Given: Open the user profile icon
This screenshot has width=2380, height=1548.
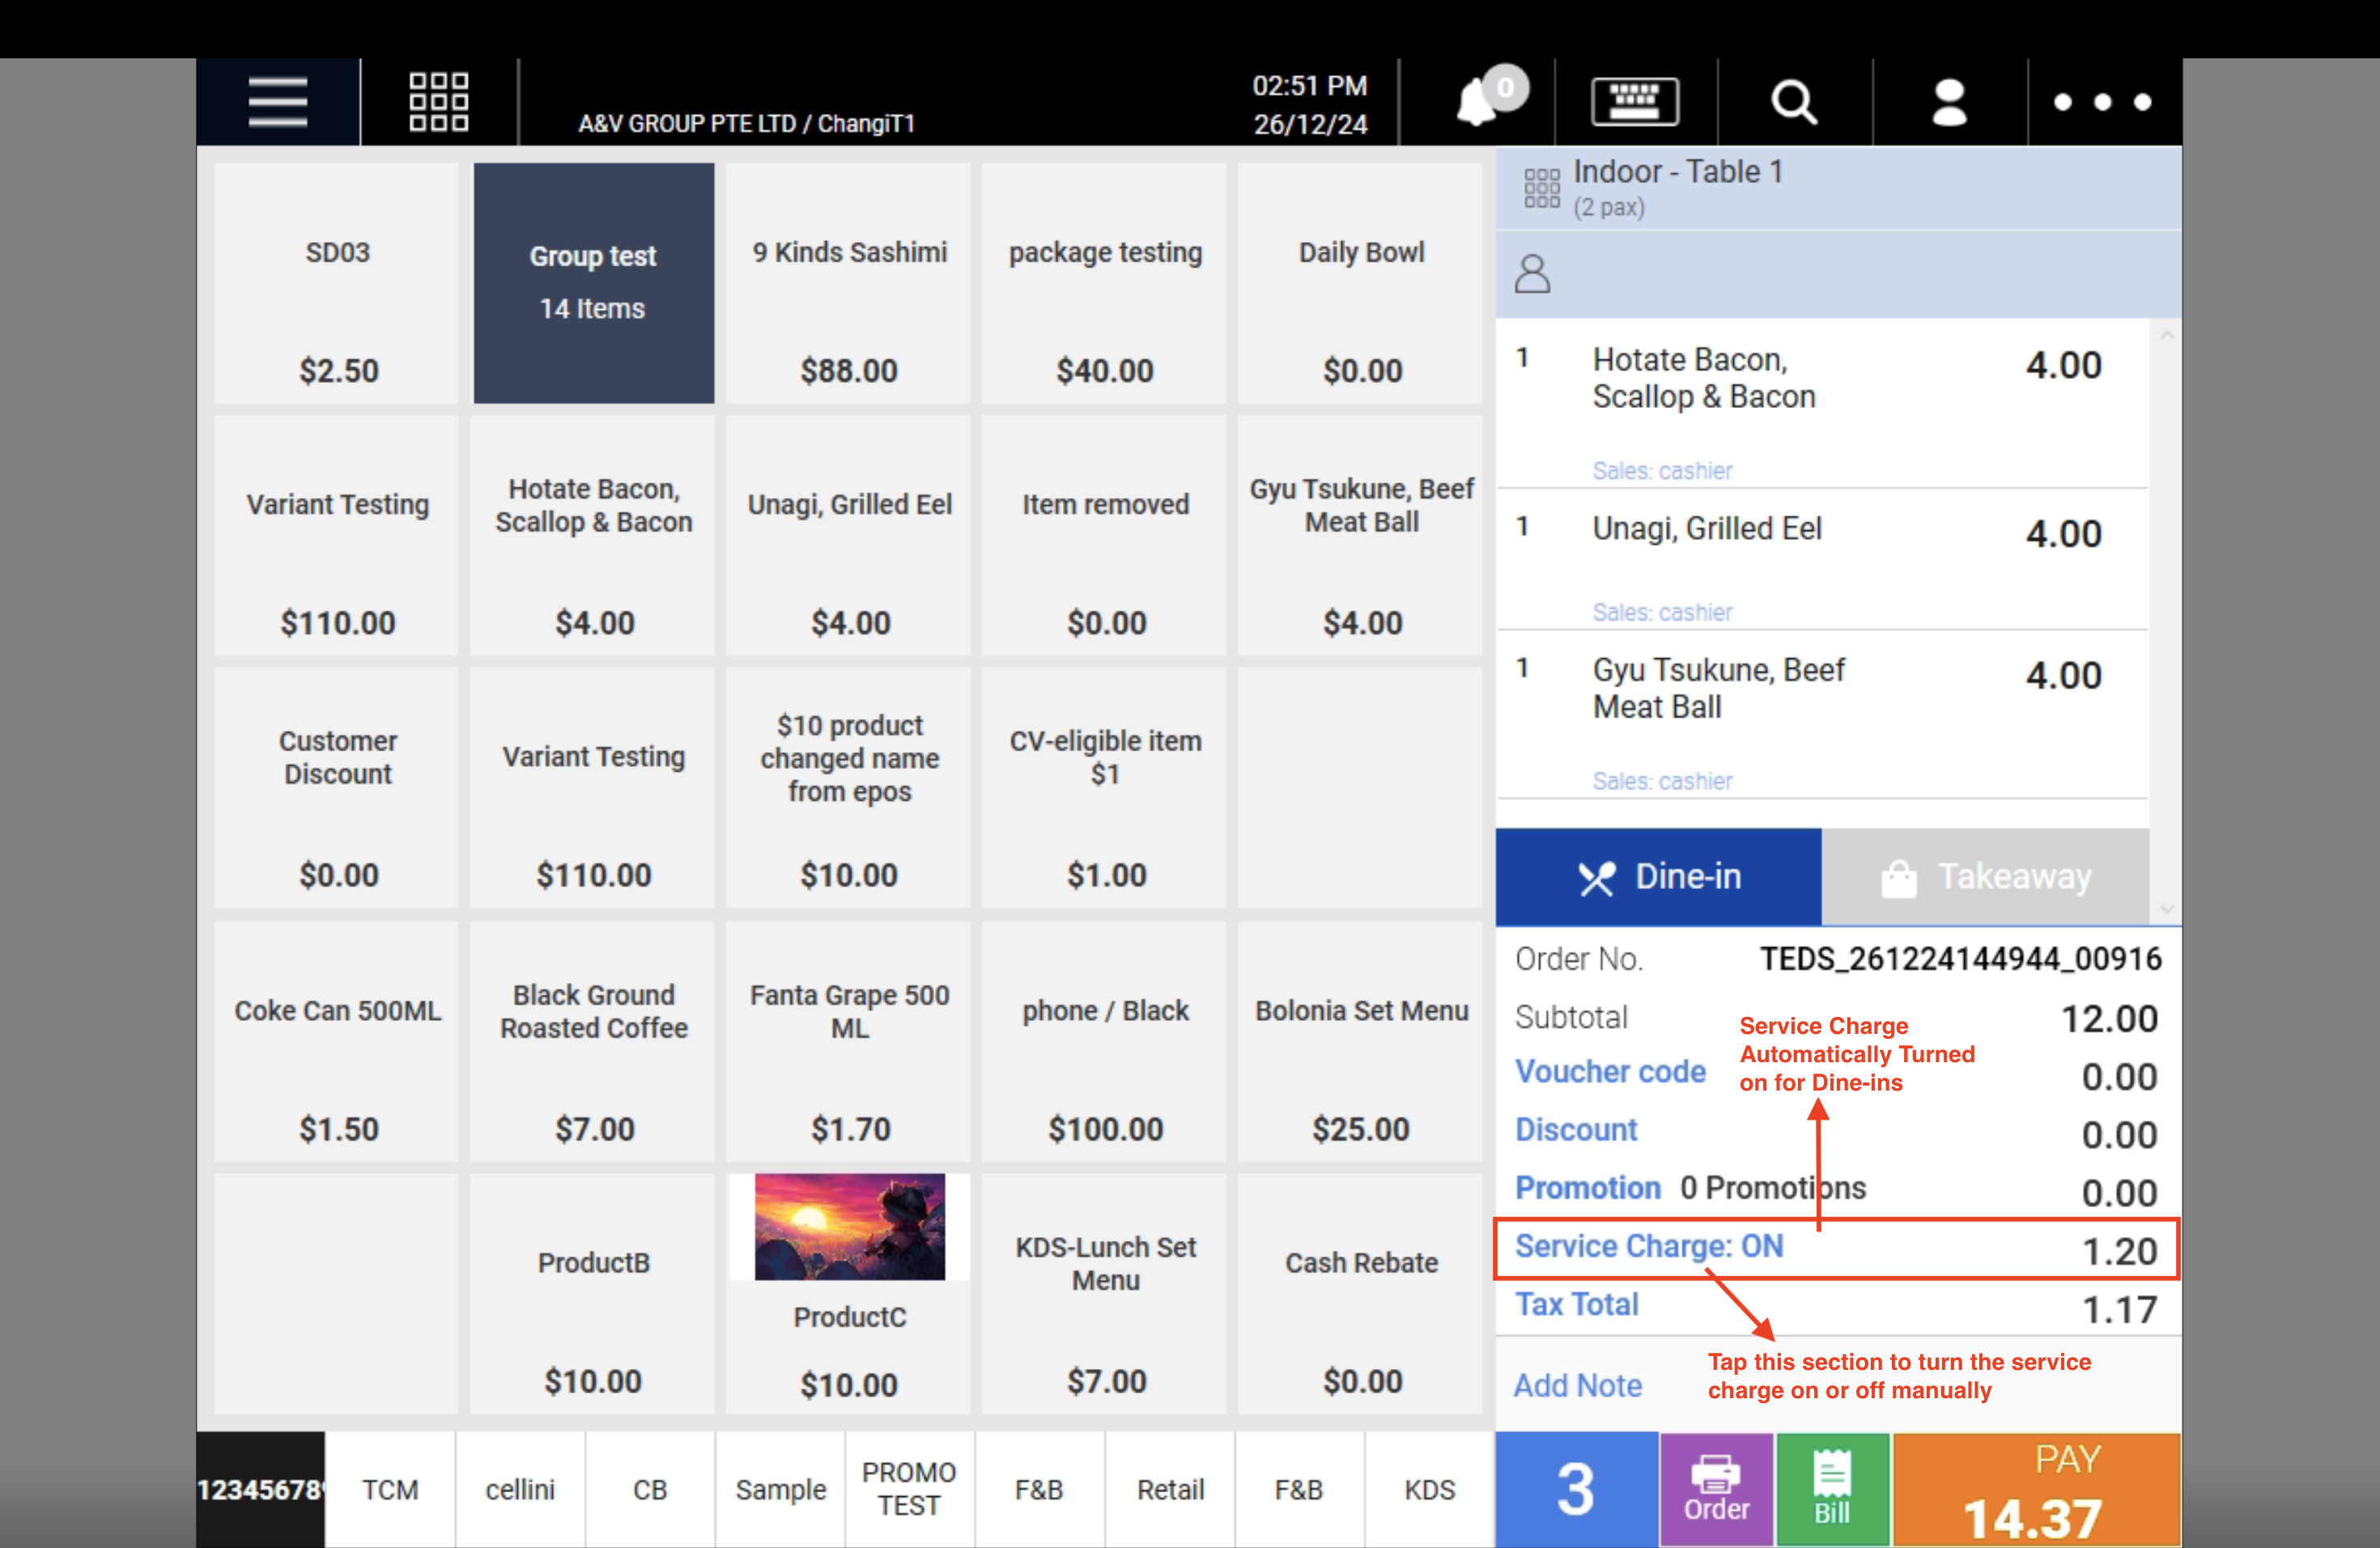Looking at the screenshot, I should point(1948,102).
